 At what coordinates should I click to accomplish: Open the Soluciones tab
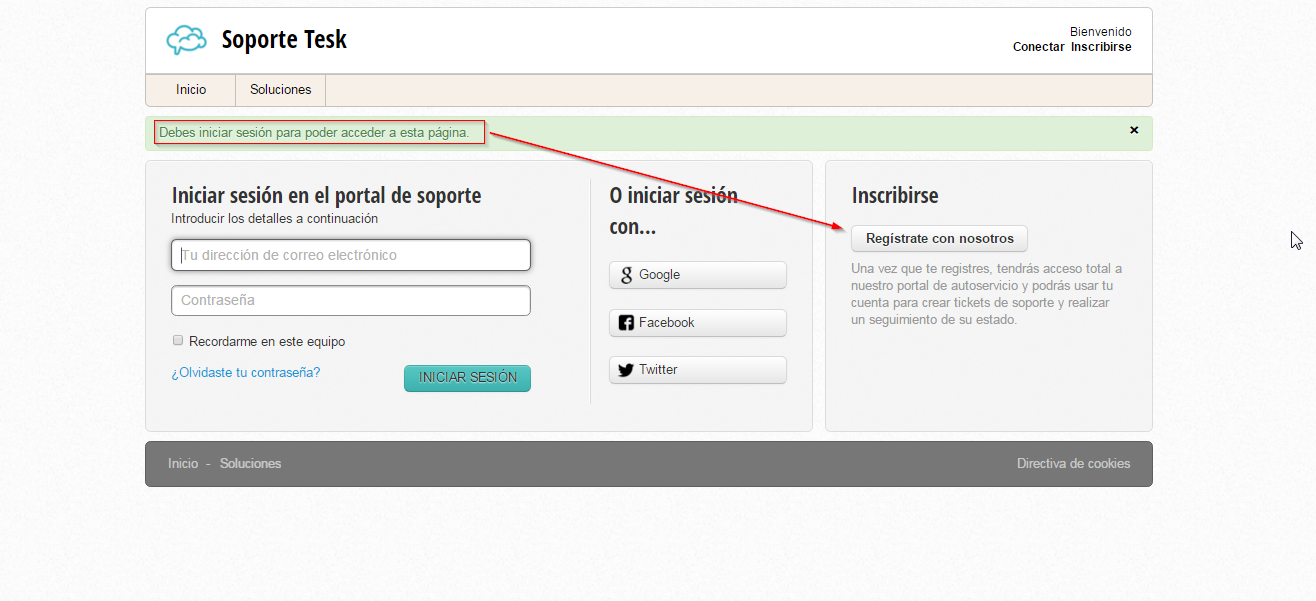pyautogui.click(x=281, y=90)
